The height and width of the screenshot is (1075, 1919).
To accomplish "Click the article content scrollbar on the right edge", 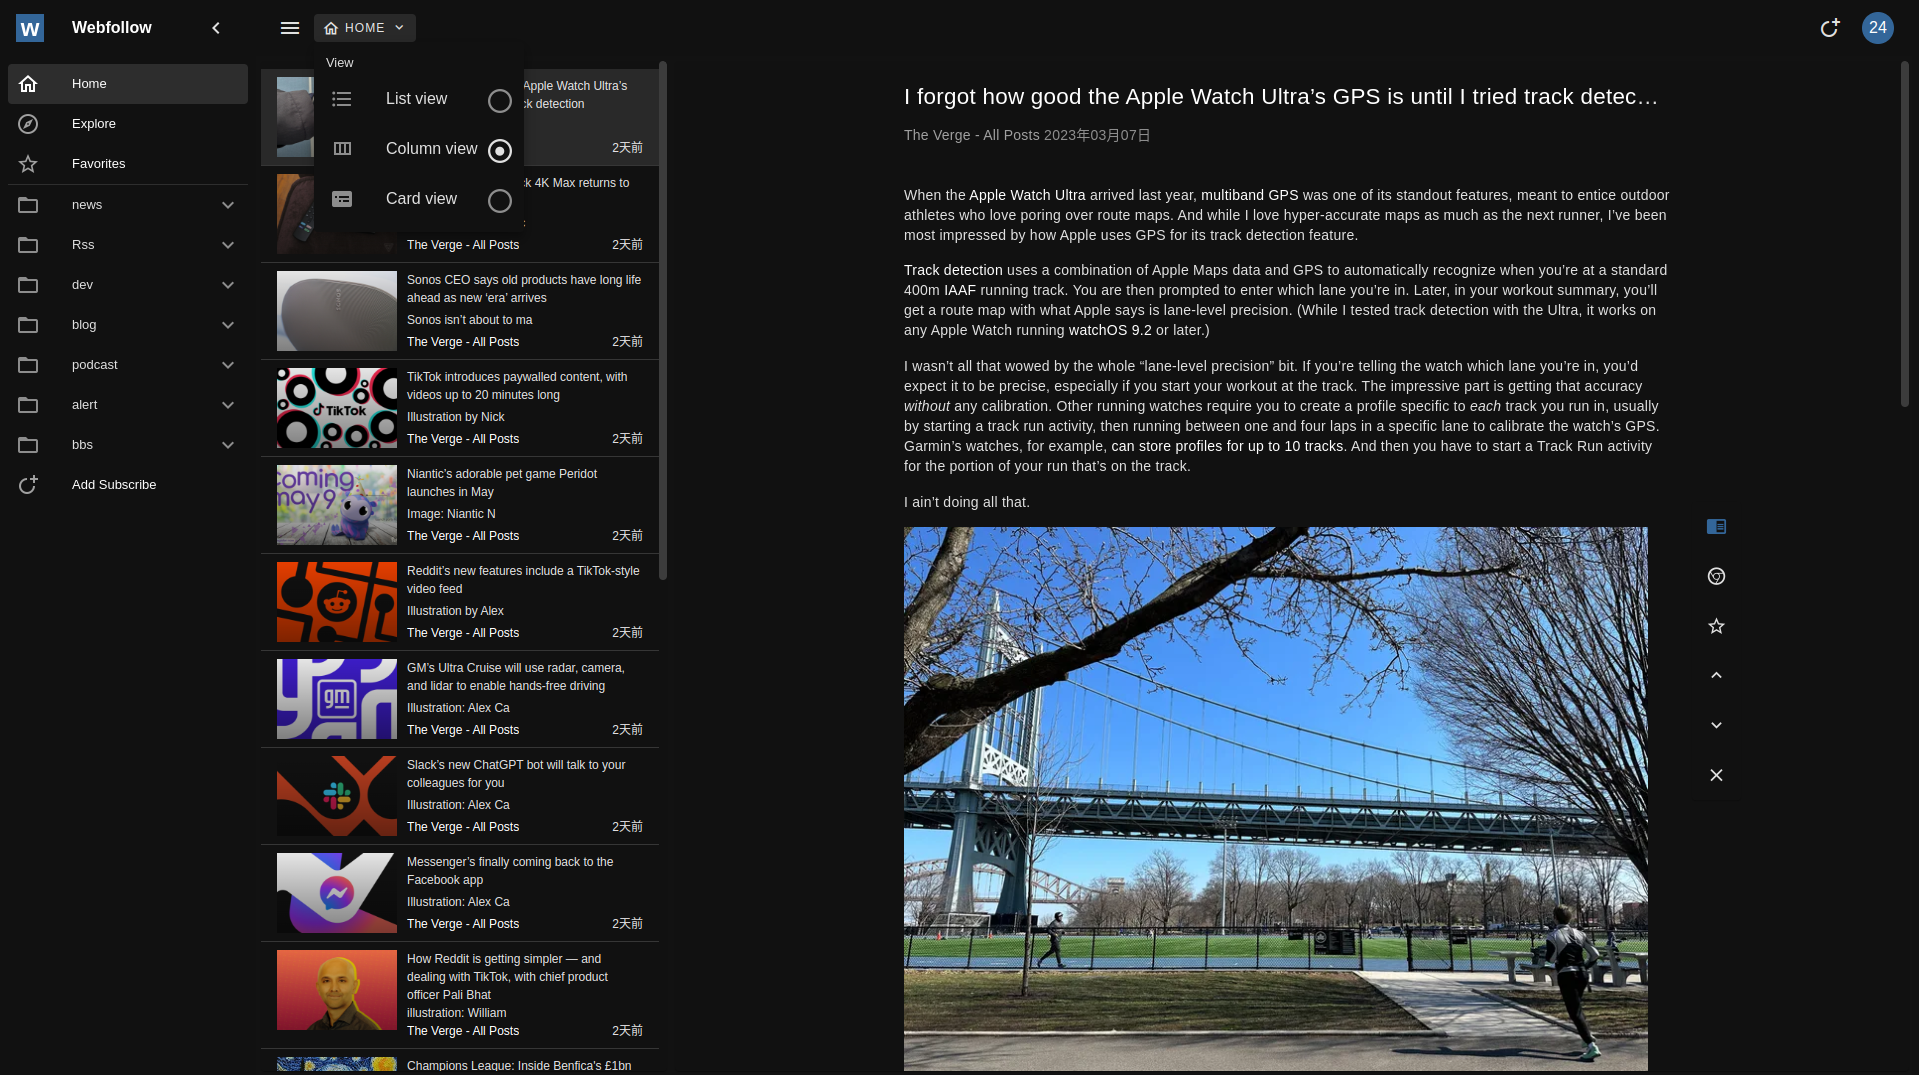I will (x=1905, y=235).
